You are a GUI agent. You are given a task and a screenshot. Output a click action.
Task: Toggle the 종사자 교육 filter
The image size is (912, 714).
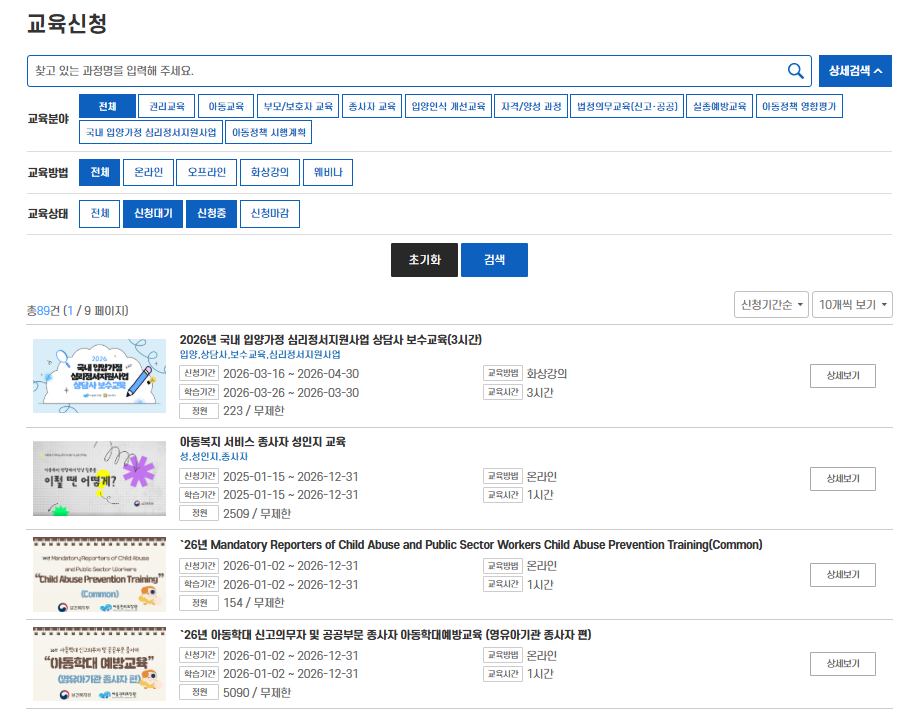(372, 106)
